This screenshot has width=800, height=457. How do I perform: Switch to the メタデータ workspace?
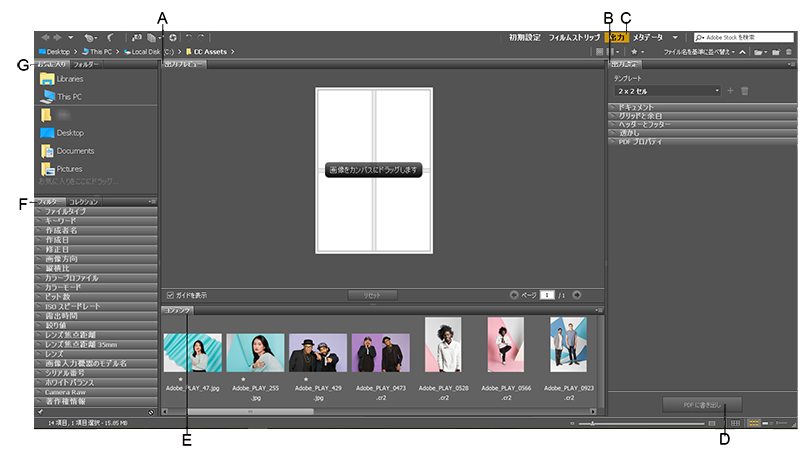(x=648, y=37)
